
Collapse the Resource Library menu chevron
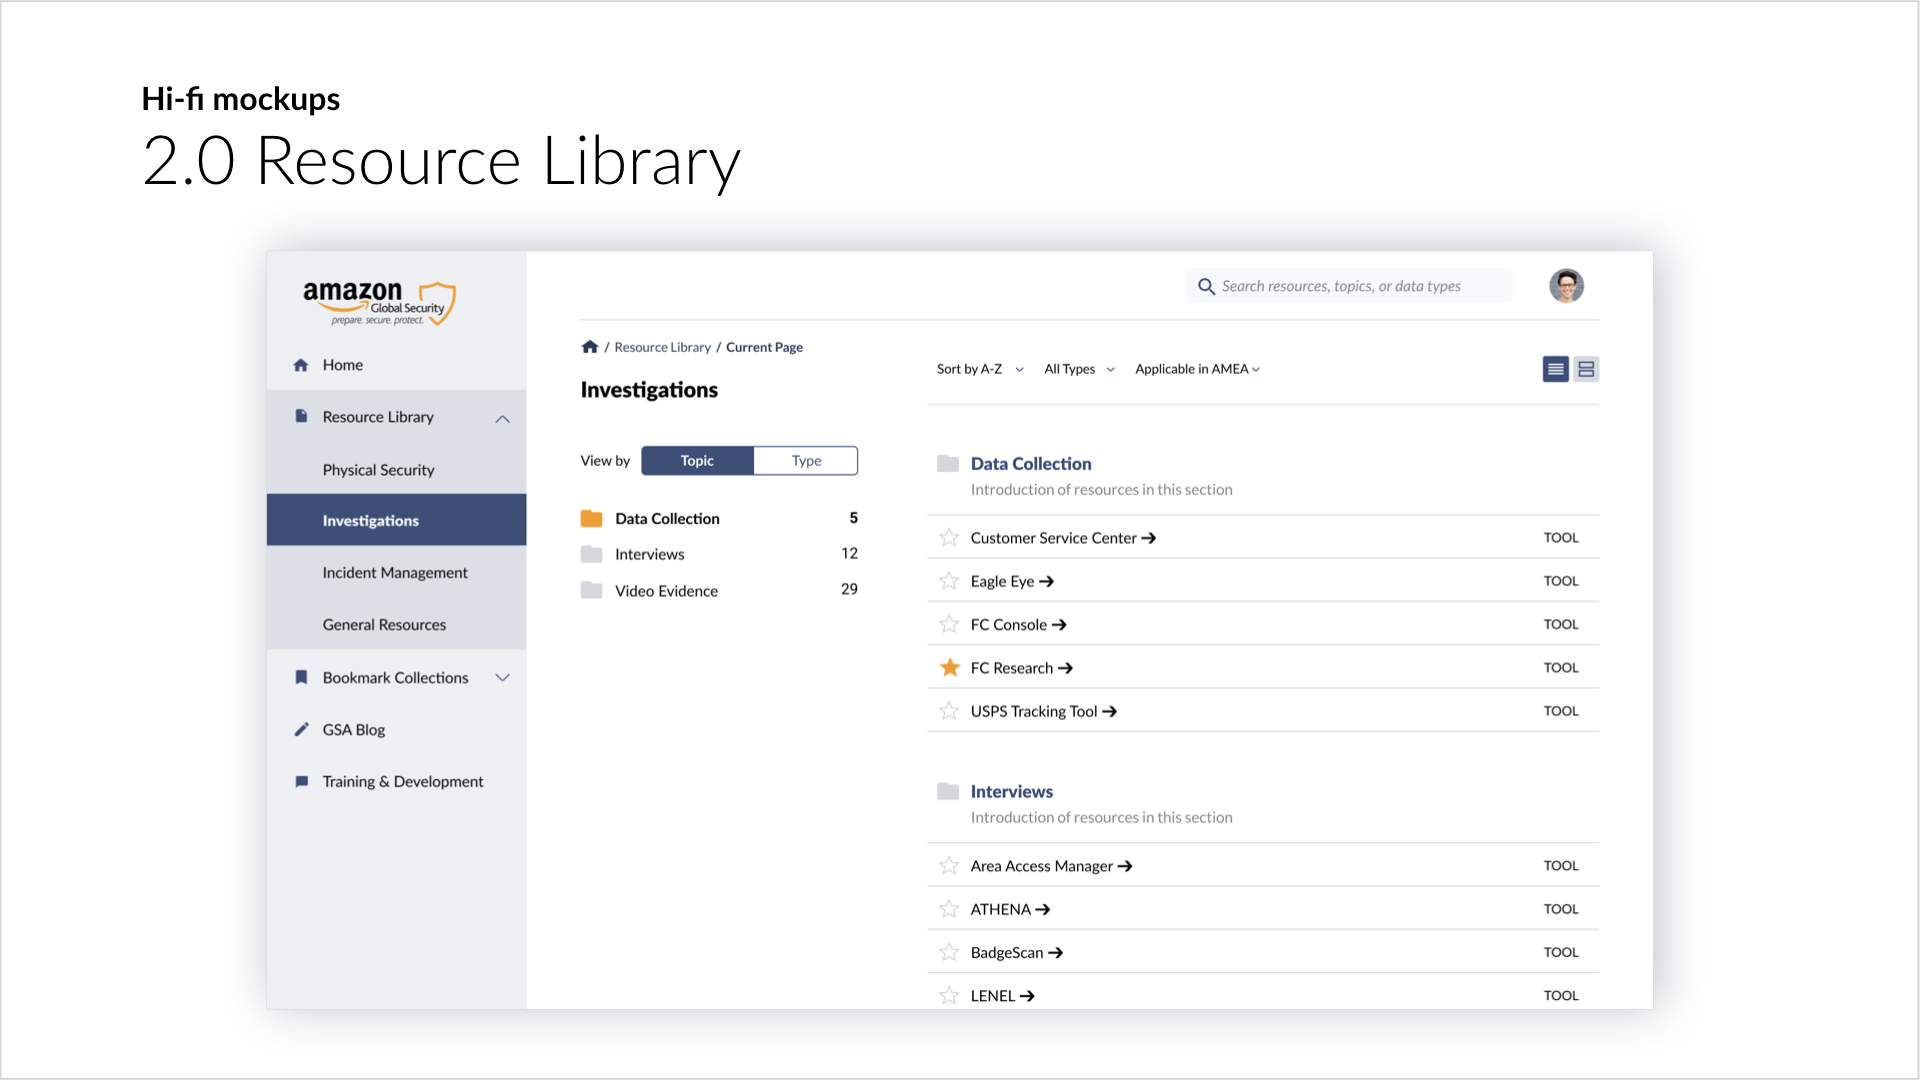[502, 418]
